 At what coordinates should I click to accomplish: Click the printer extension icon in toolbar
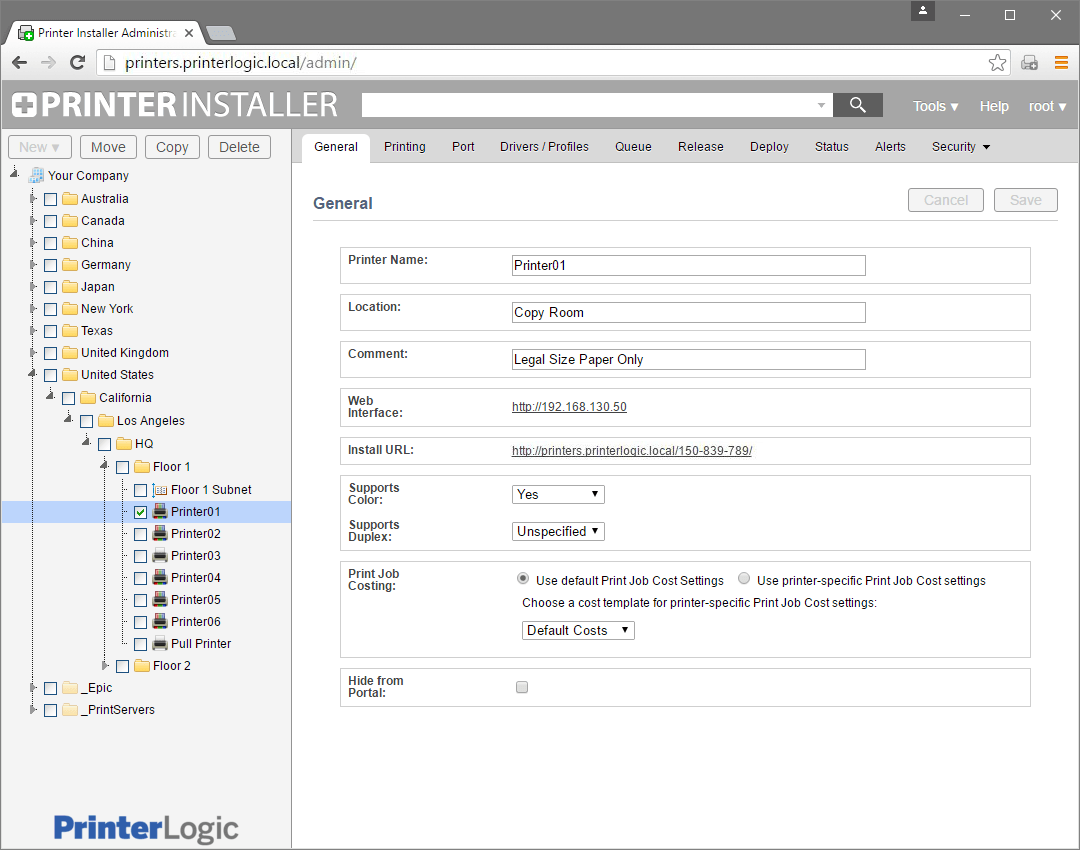1029,63
